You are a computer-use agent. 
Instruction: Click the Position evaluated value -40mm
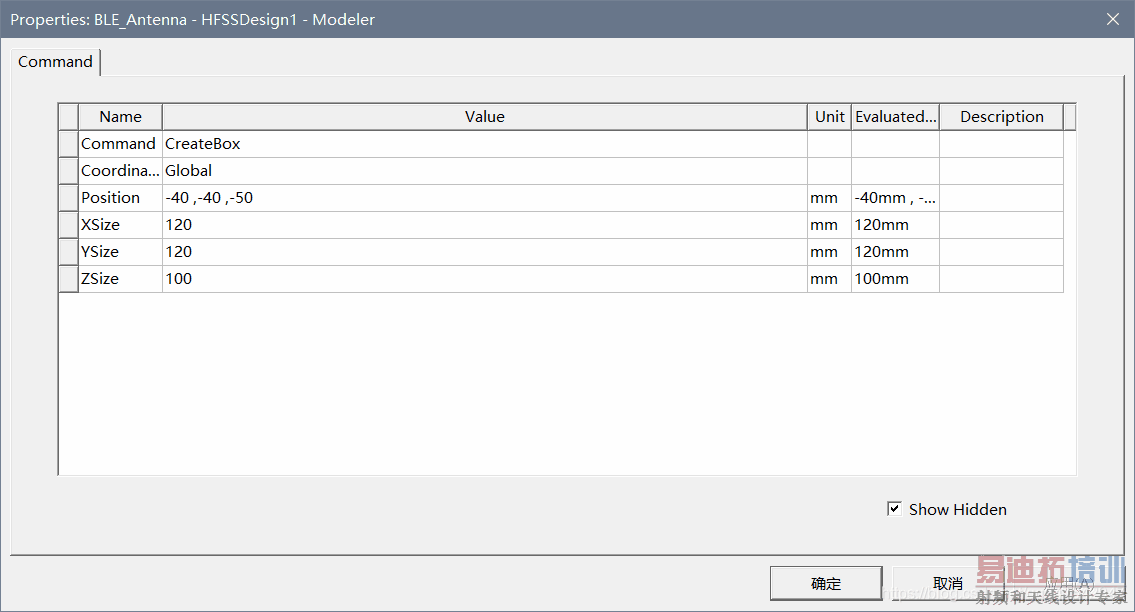point(895,198)
